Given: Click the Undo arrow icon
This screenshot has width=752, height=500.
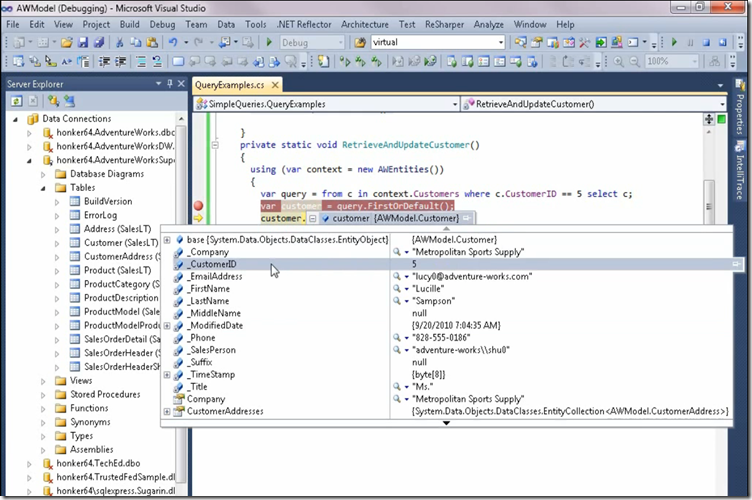Looking at the screenshot, I should click(173, 43).
